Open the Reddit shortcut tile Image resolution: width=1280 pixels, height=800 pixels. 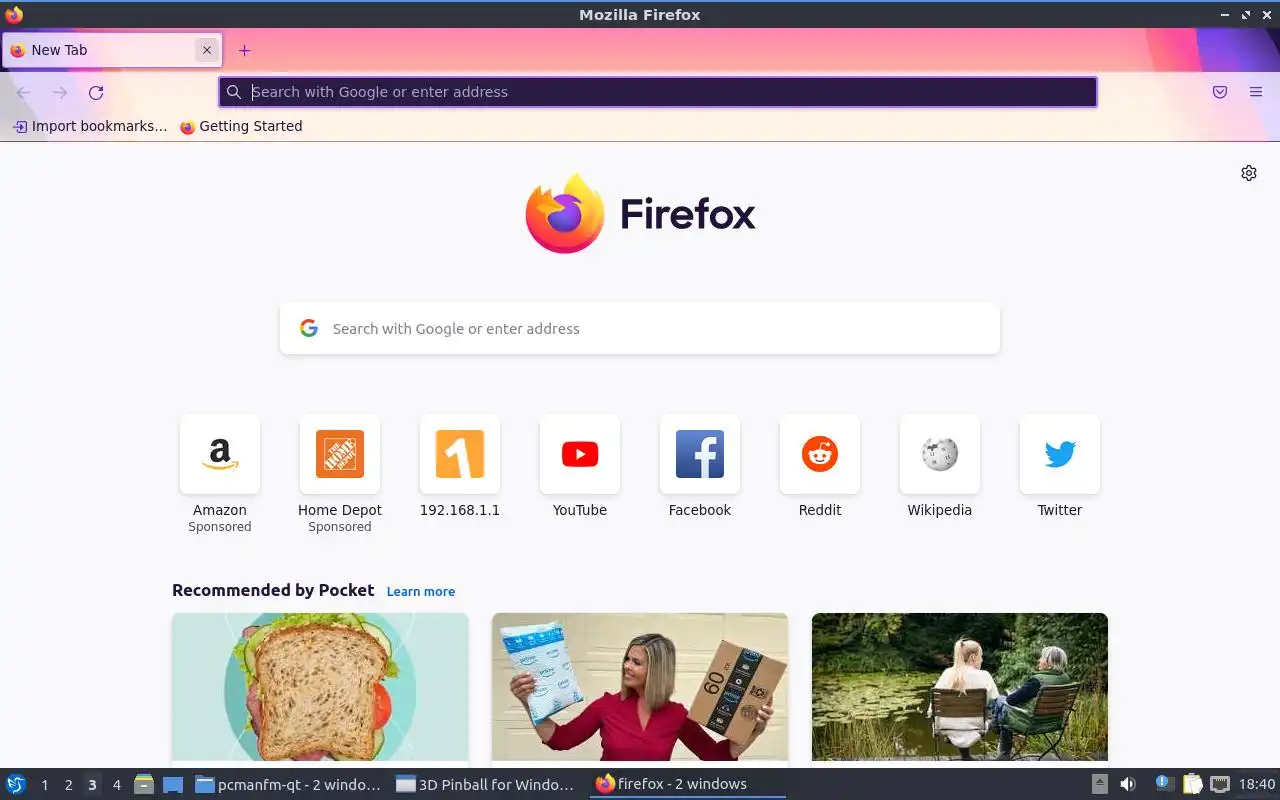820,454
